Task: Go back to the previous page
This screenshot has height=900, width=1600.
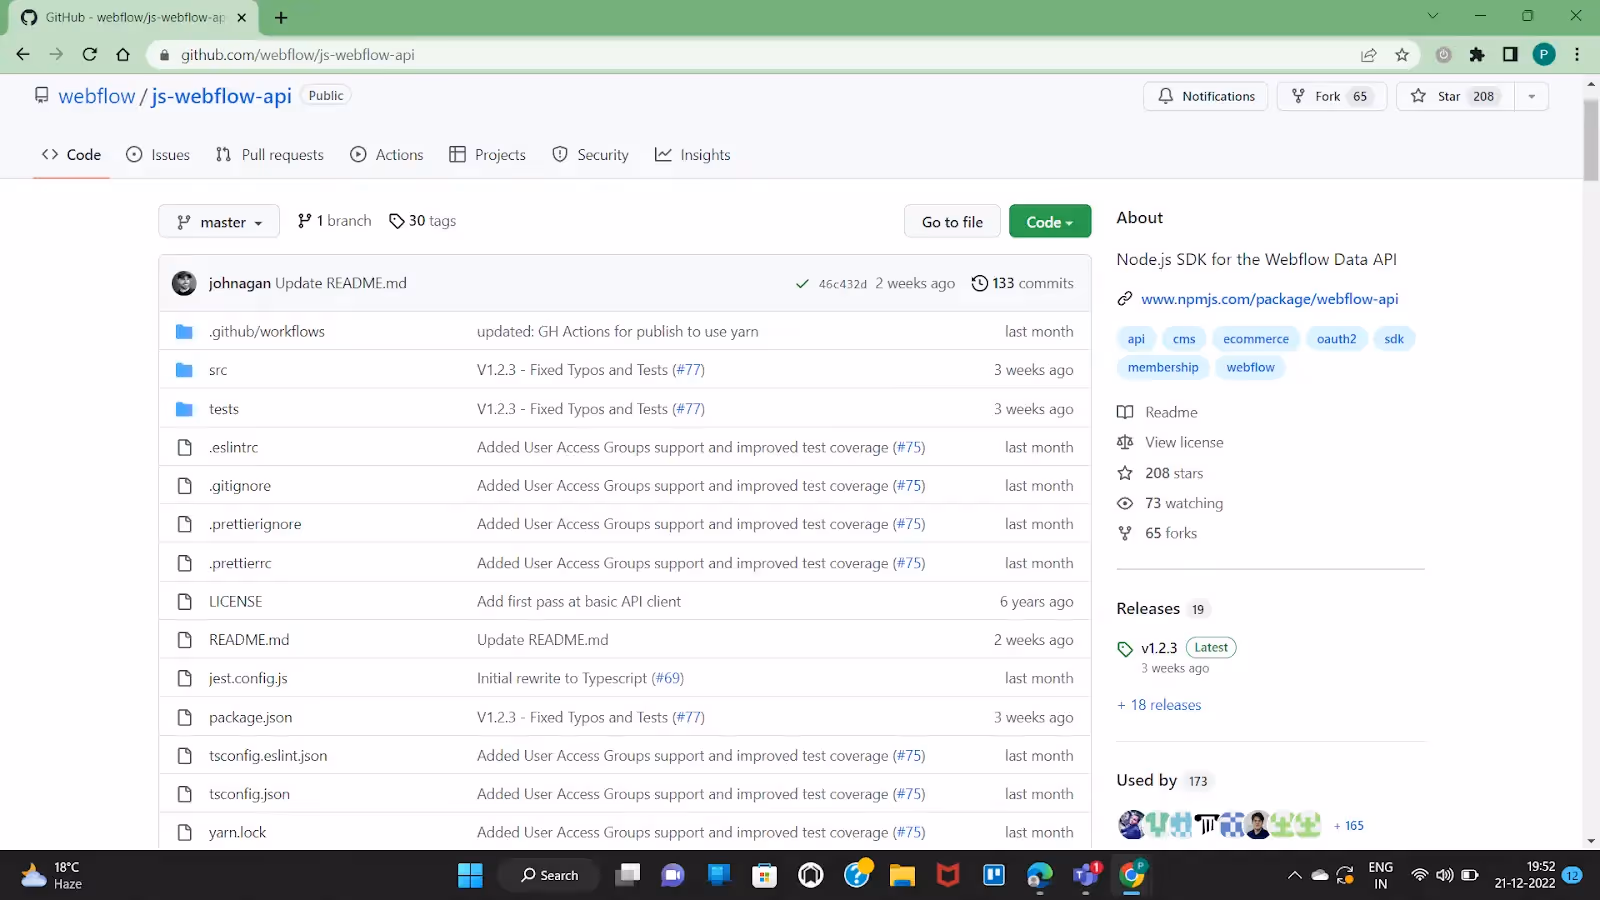Action: click(23, 55)
